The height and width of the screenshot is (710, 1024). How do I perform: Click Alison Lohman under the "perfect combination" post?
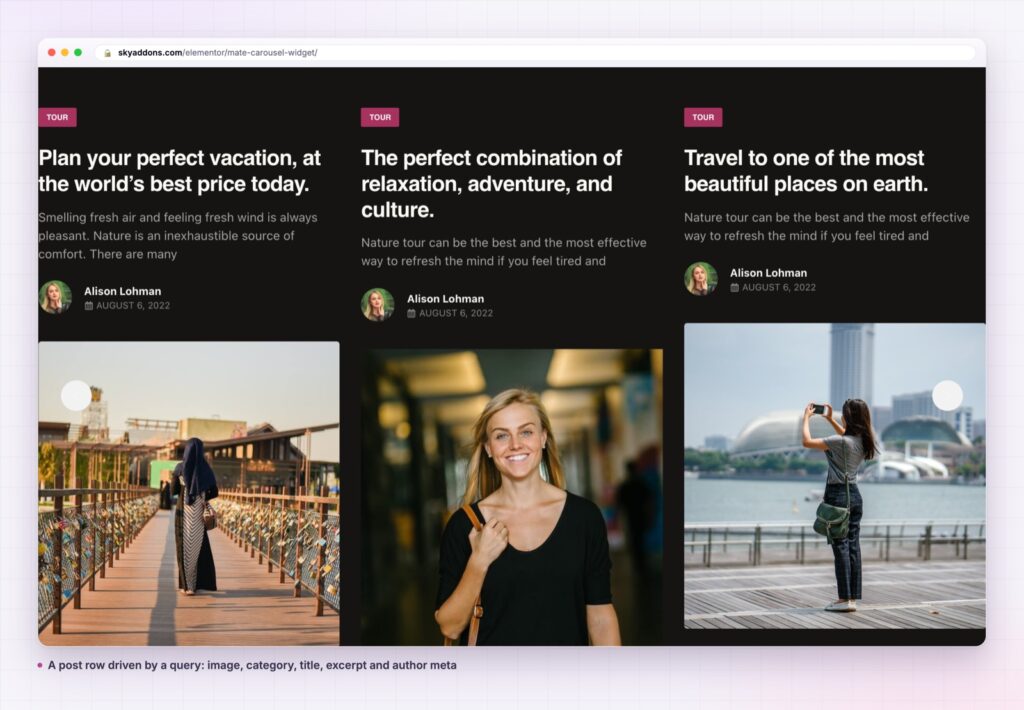click(445, 299)
